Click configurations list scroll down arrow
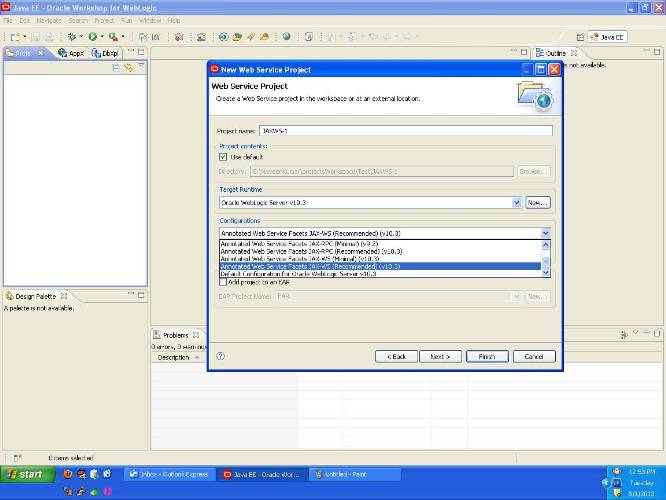Image resolution: width=666 pixels, height=500 pixels. point(546,273)
